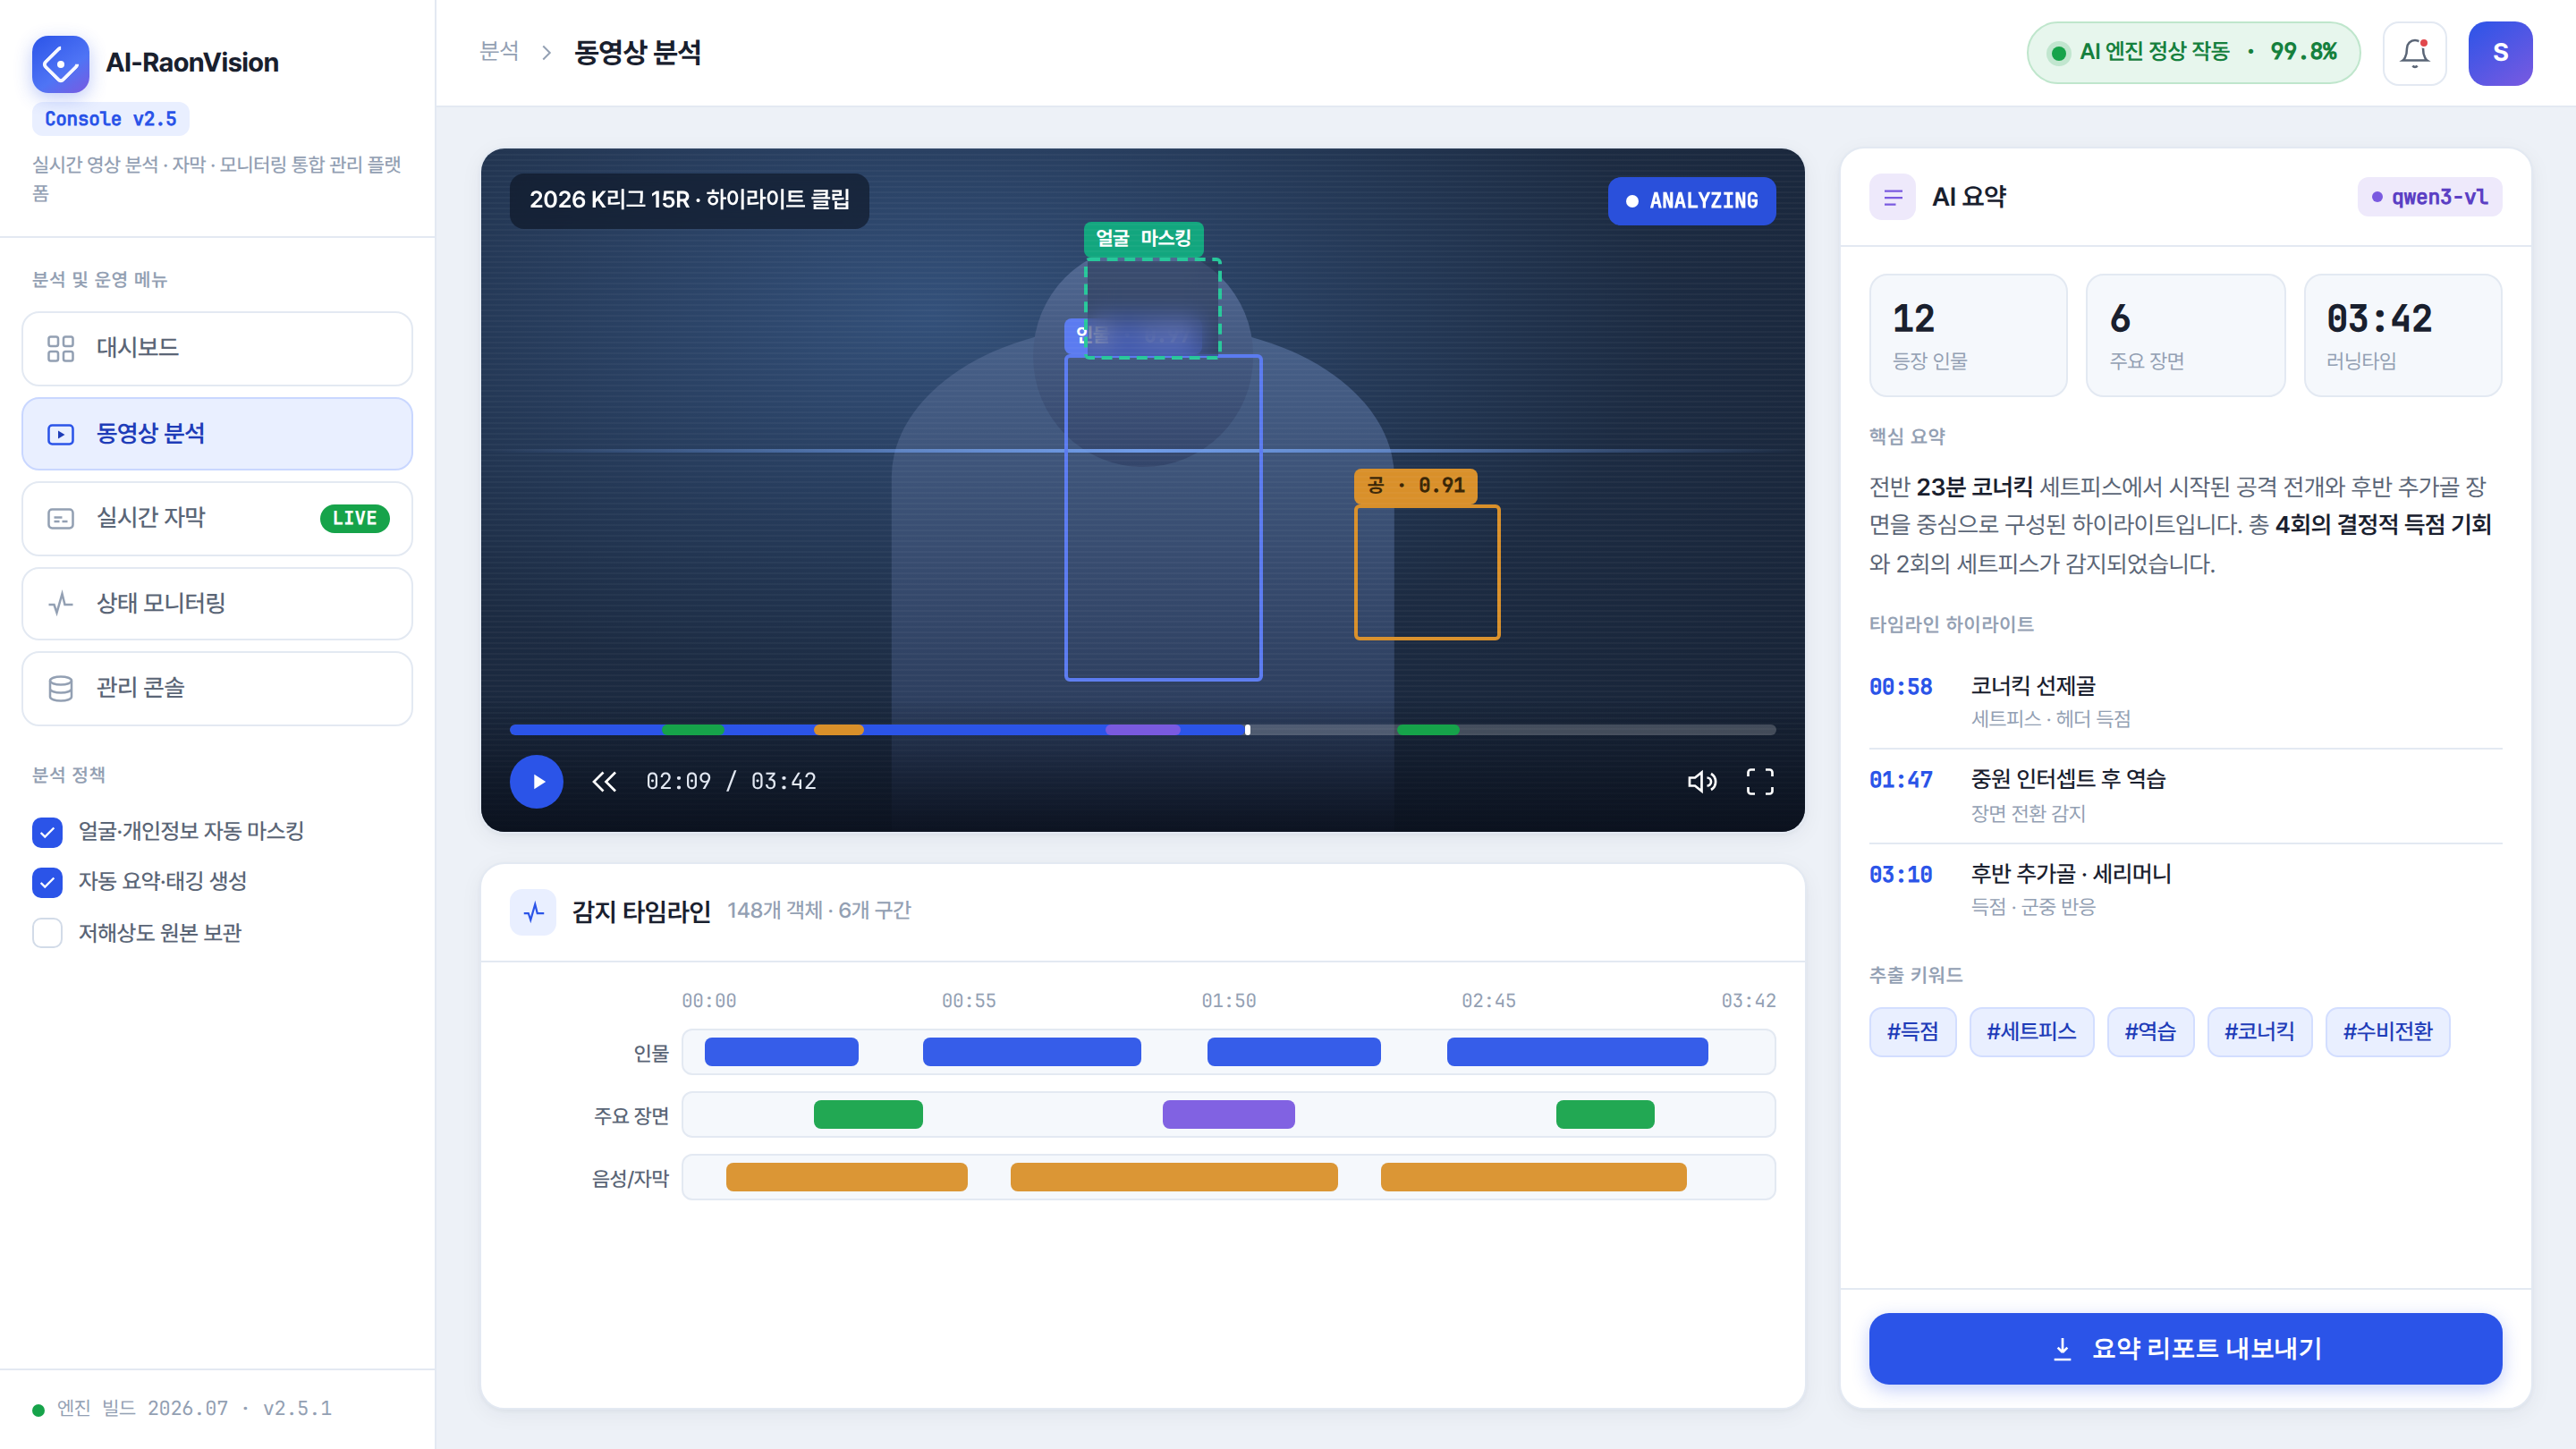Open 실시간 자막 menu item
This screenshot has width=2576, height=1449.
pos(217,518)
